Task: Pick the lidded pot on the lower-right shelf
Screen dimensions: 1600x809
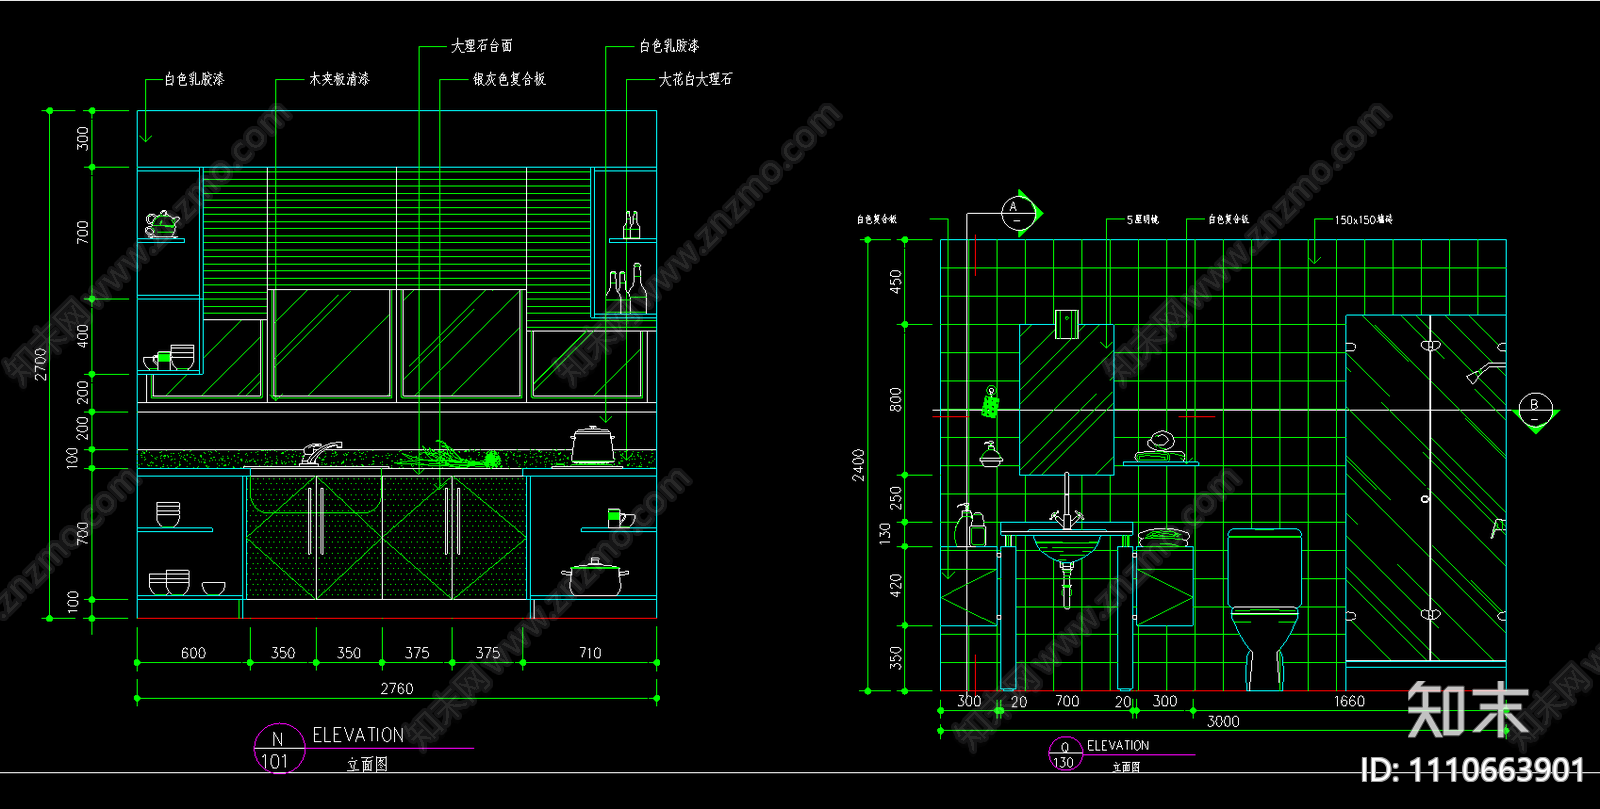Action: pyautogui.click(x=594, y=578)
